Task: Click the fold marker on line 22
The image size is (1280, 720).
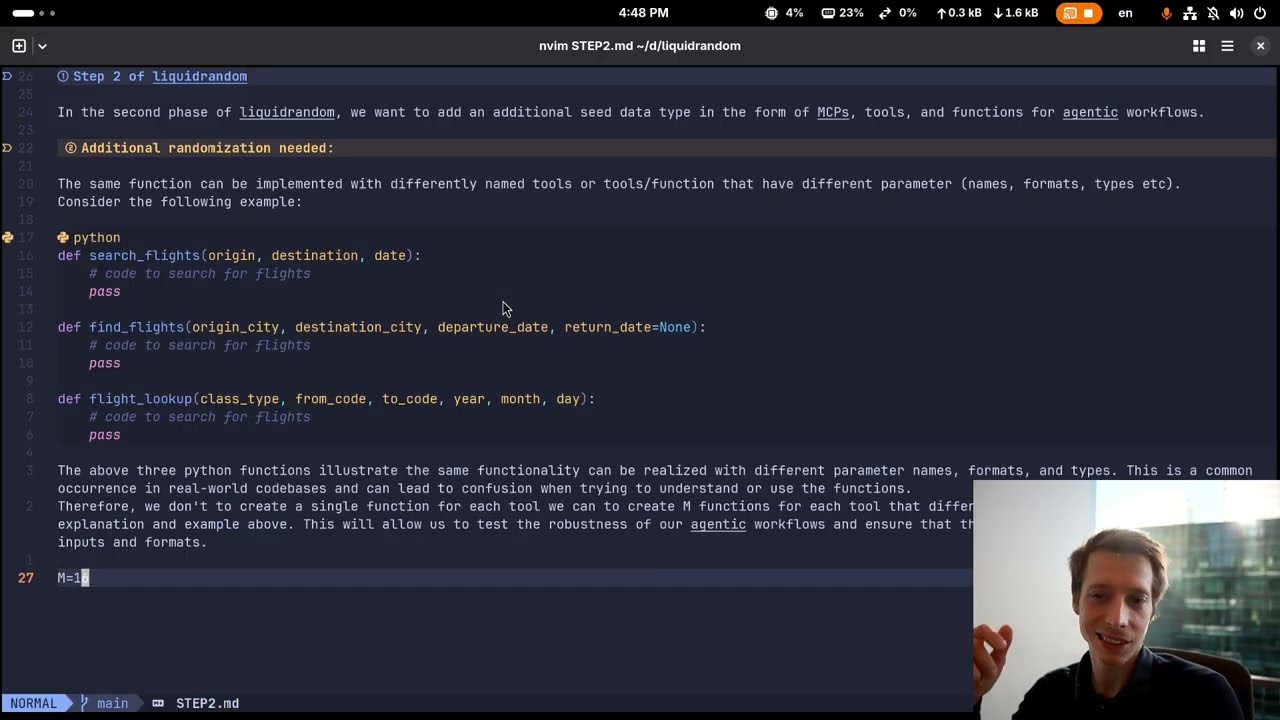Action: pyautogui.click(x=7, y=148)
